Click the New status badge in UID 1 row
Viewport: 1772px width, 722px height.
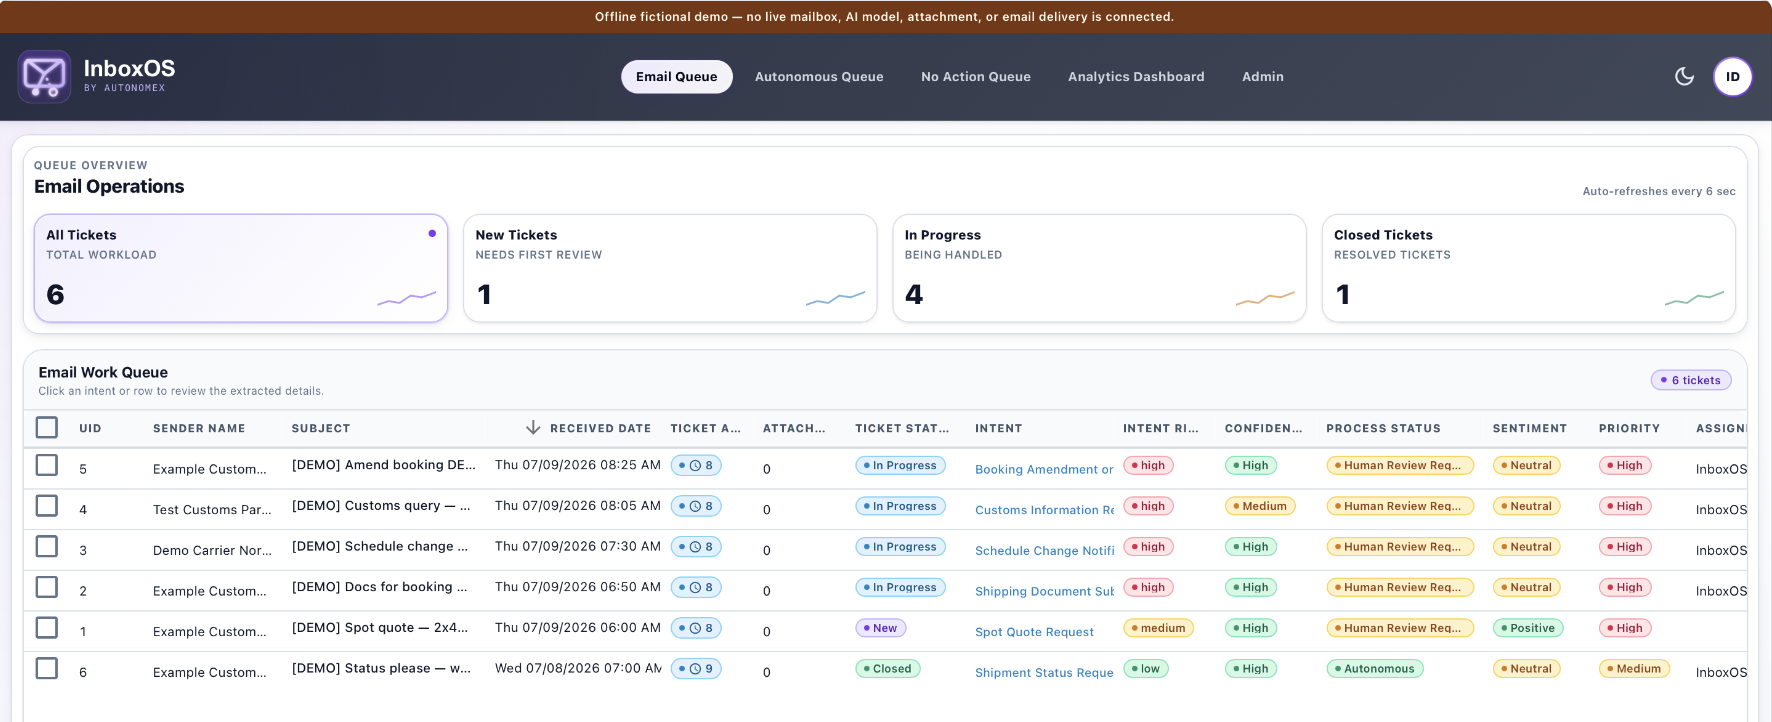880,628
